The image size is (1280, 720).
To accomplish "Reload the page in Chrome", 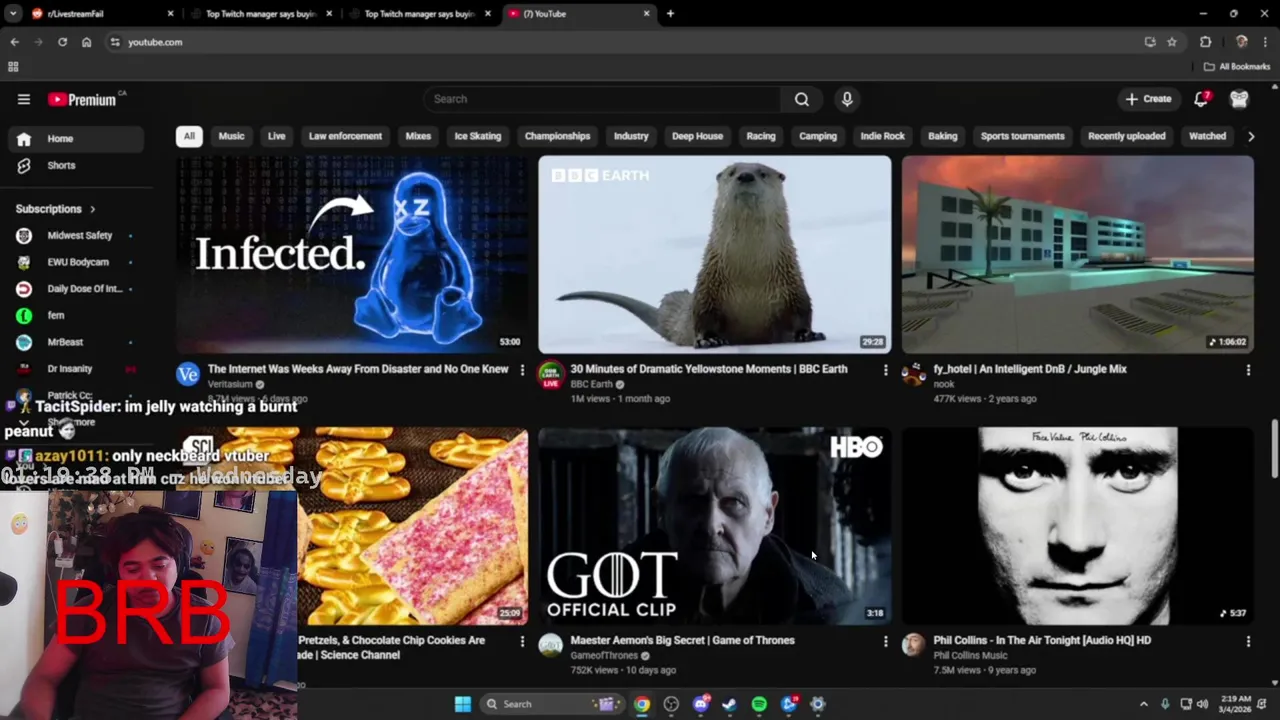I will [x=62, y=42].
